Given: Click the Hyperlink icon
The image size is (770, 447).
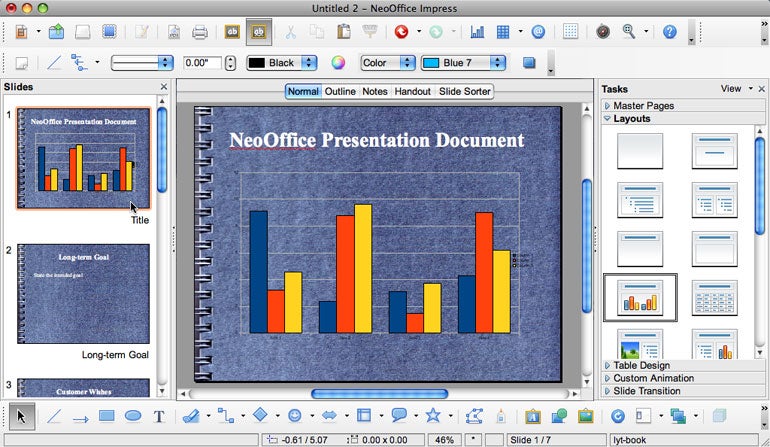Looking at the screenshot, I should [x=539, y=32].
